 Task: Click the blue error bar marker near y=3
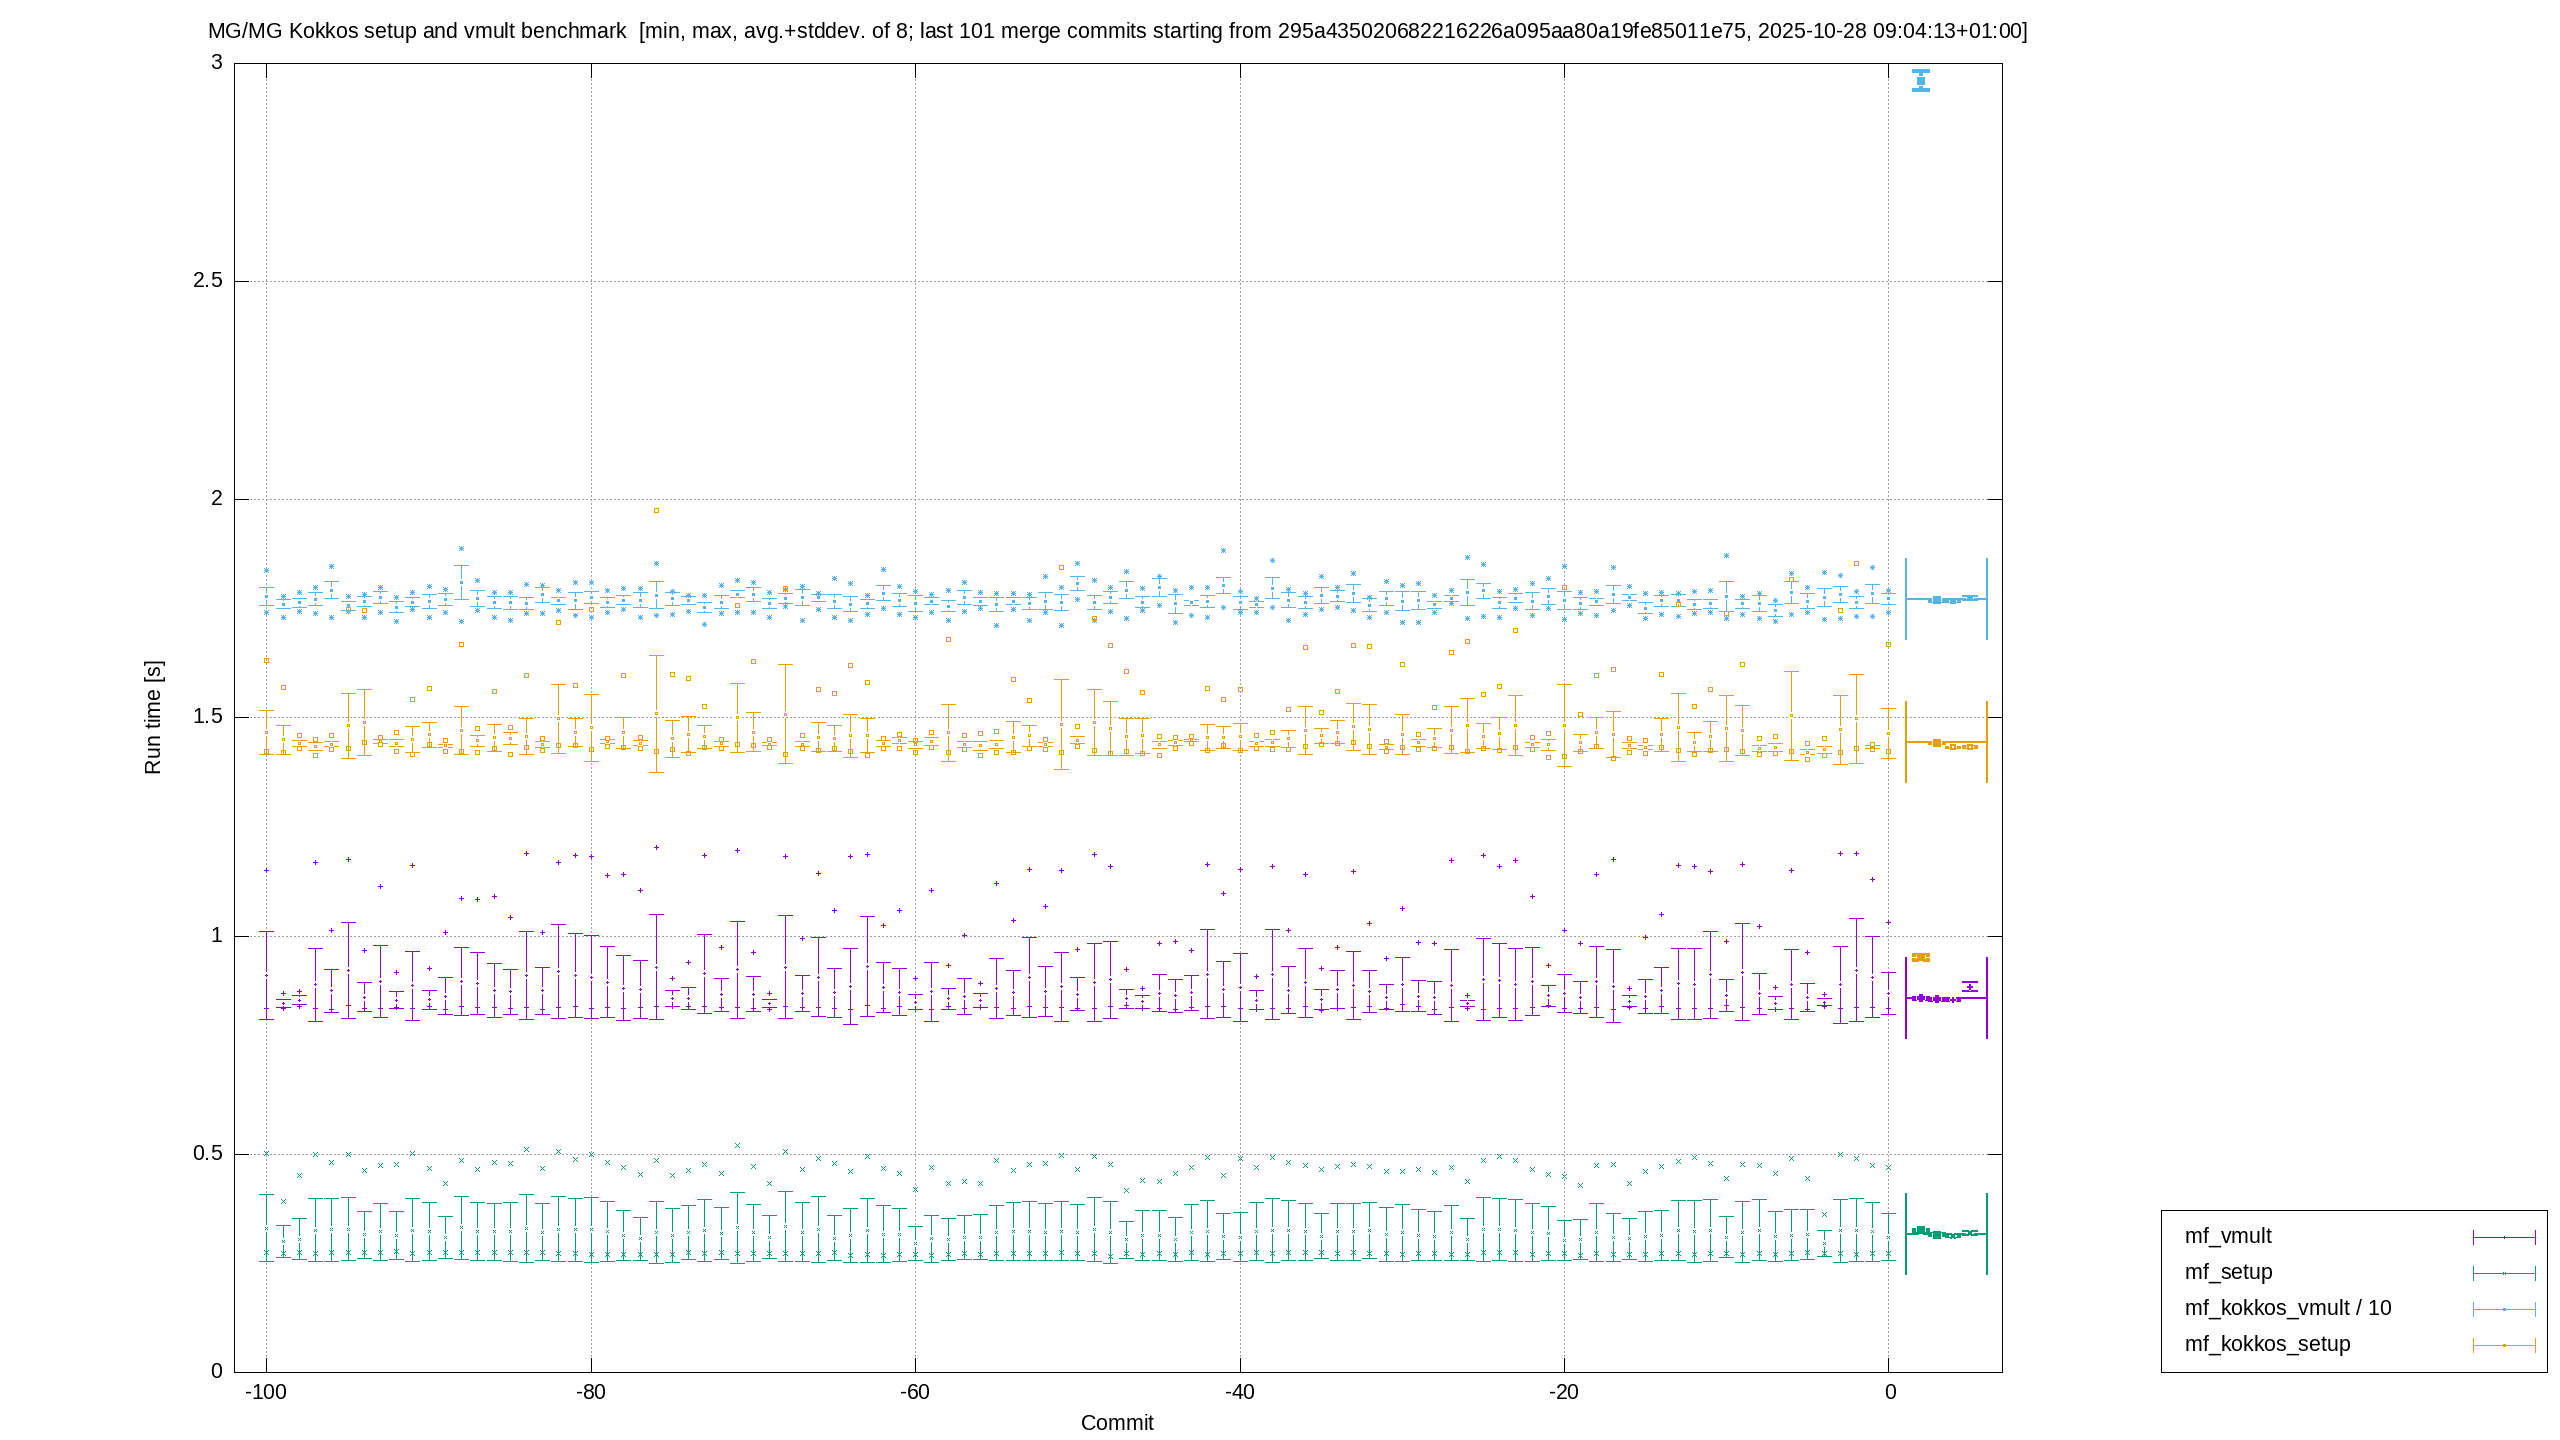[x=1920, y=80]
